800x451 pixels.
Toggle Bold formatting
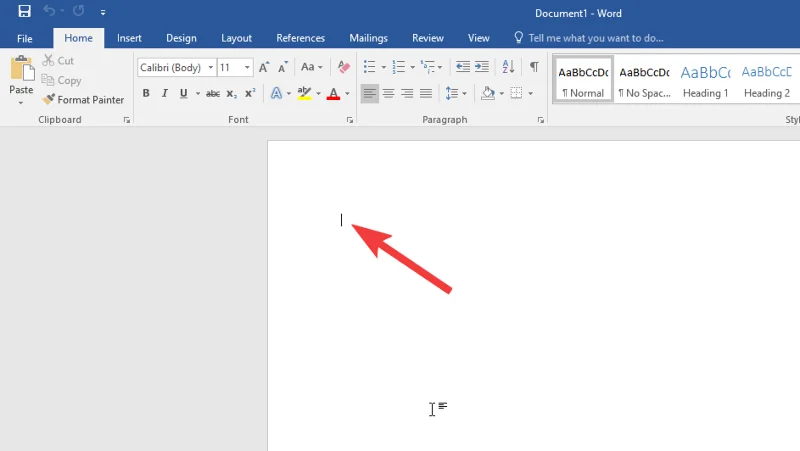click(x=146, y=94)
